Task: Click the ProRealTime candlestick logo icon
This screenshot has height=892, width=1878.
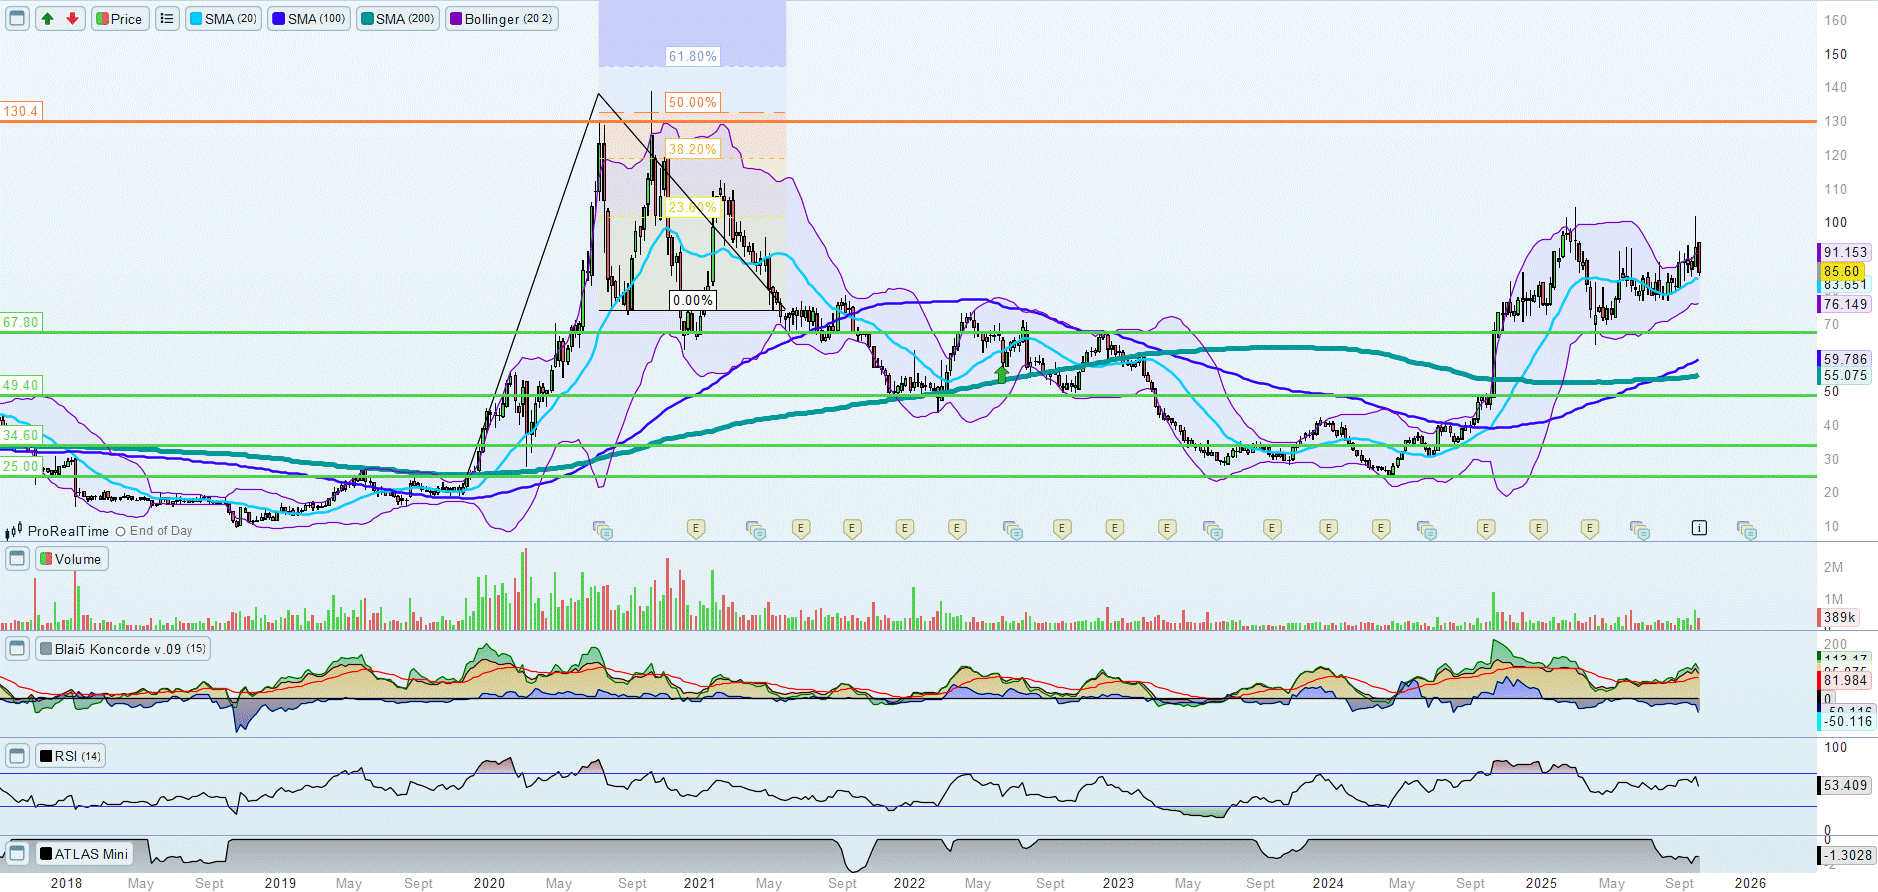Action: 14,532
